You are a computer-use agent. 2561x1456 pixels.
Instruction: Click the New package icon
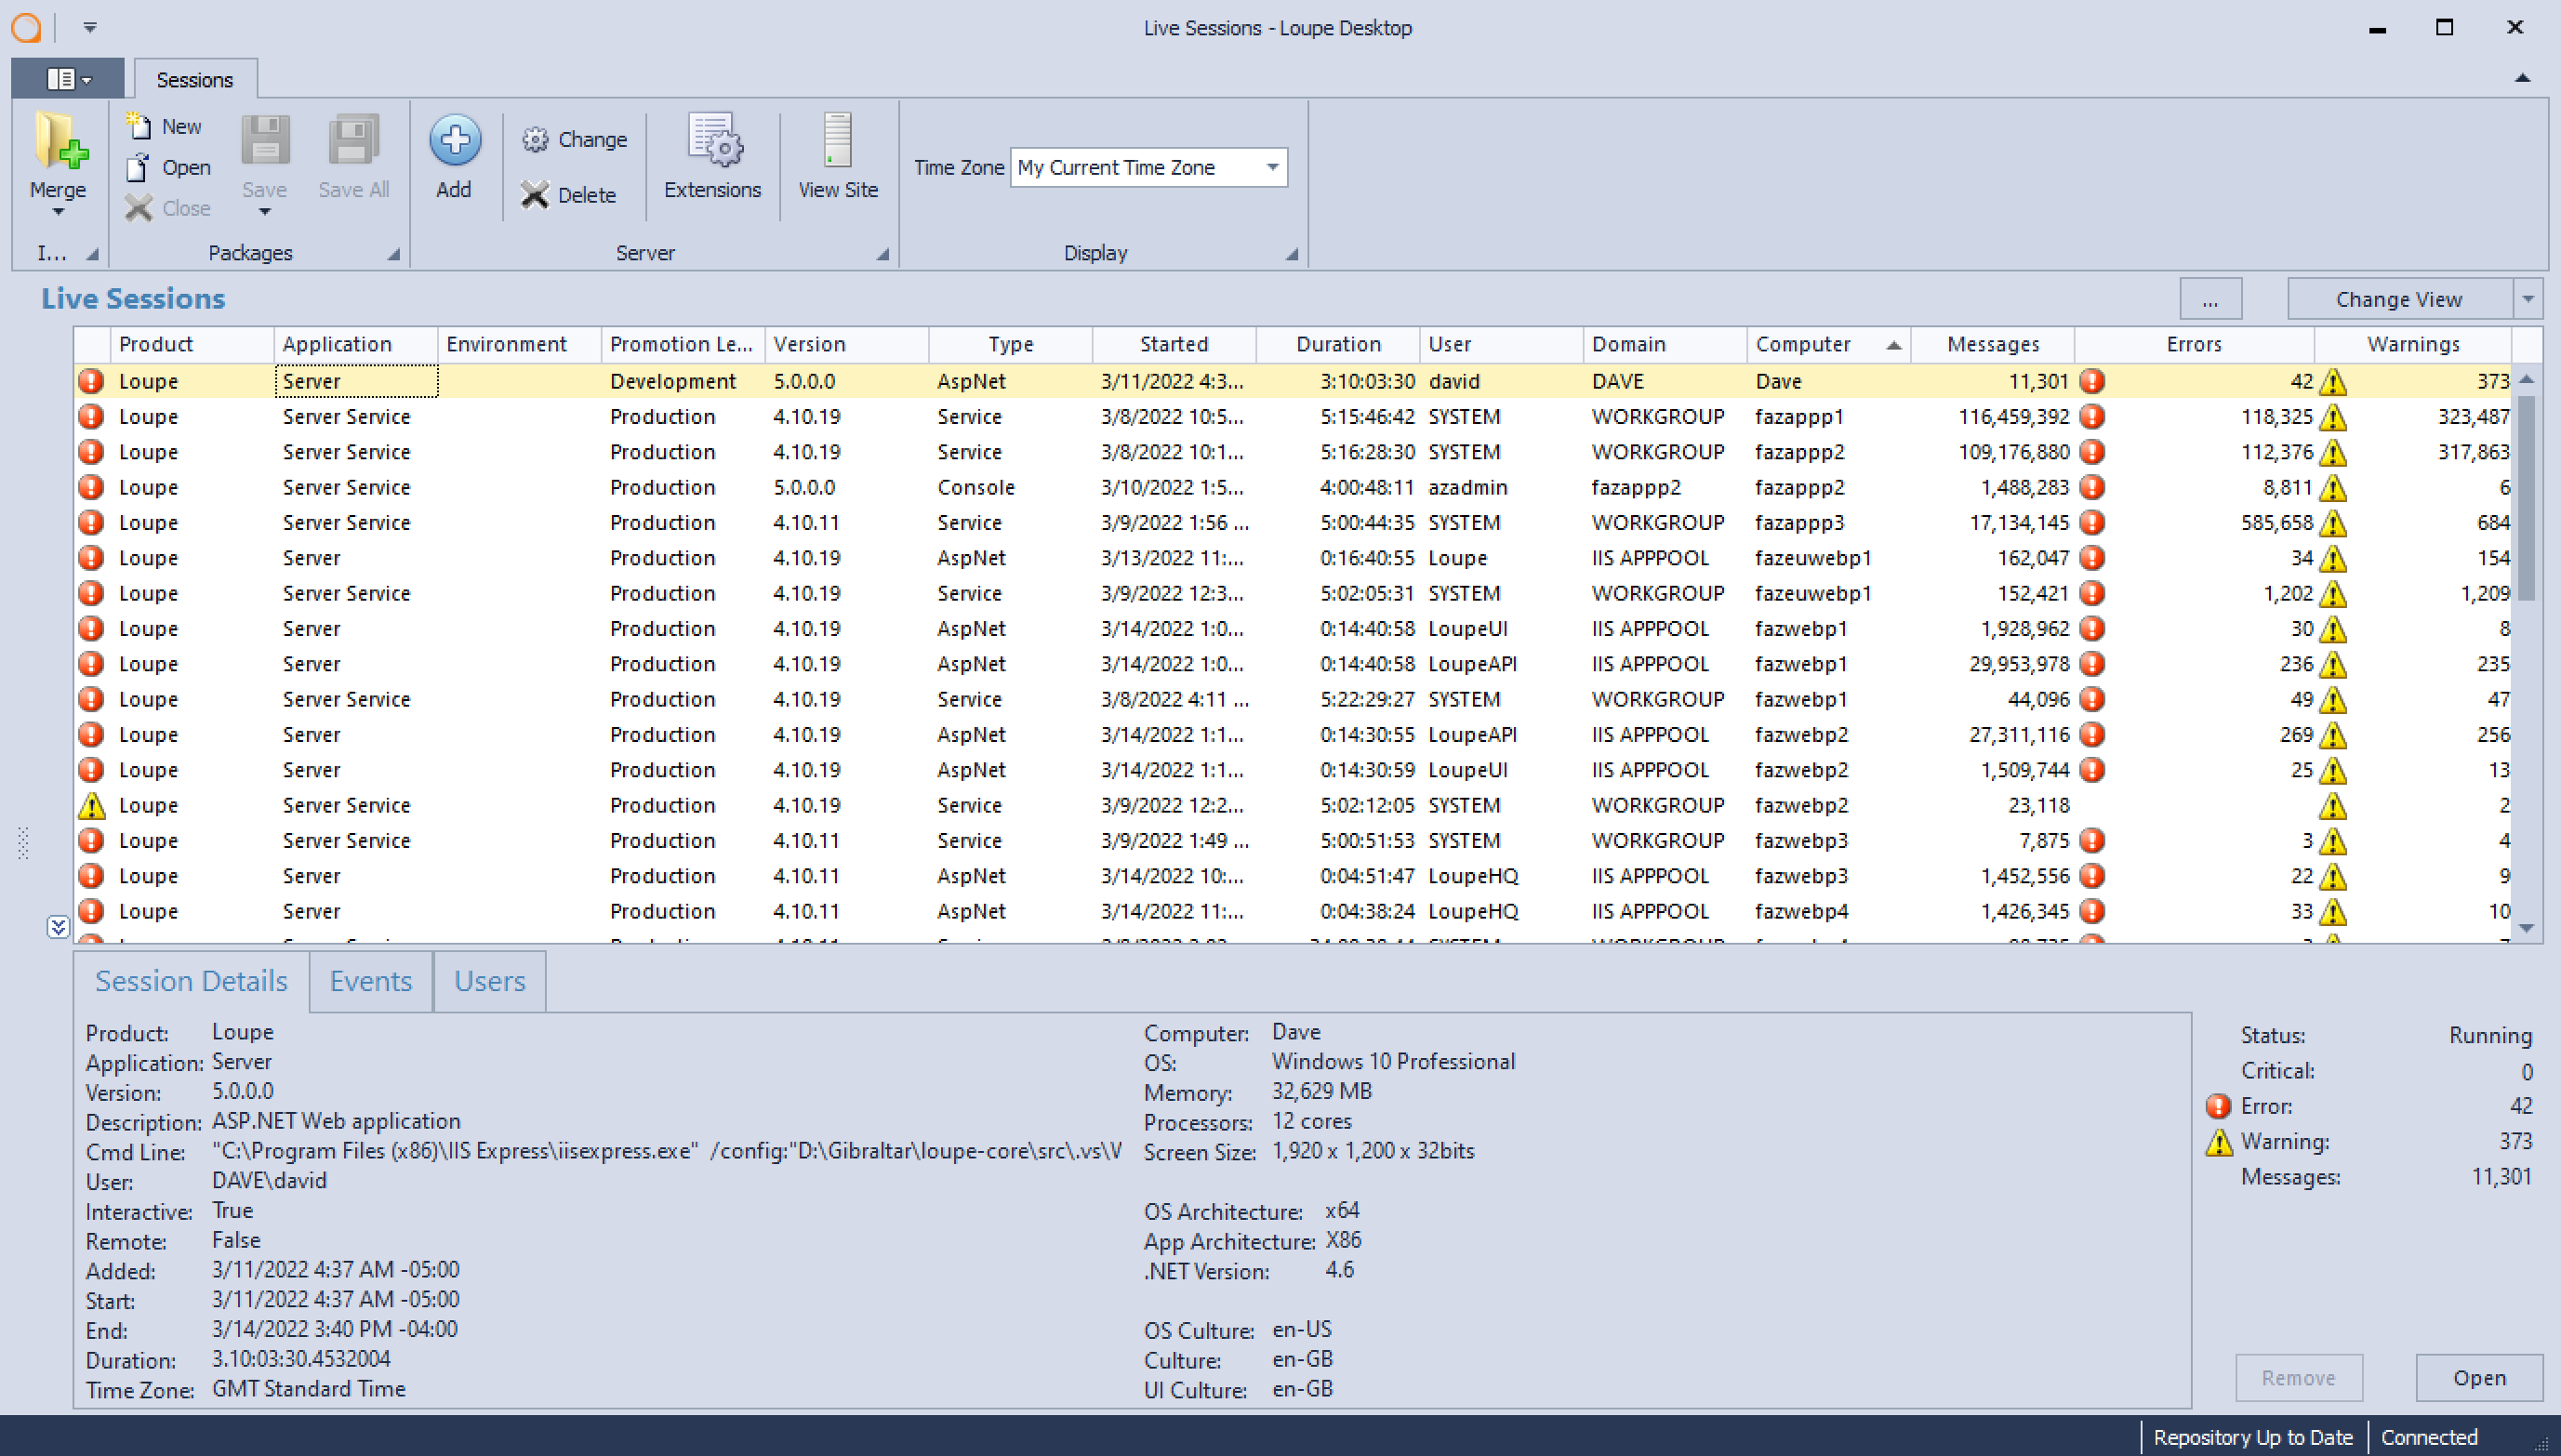tap(139, 126)
